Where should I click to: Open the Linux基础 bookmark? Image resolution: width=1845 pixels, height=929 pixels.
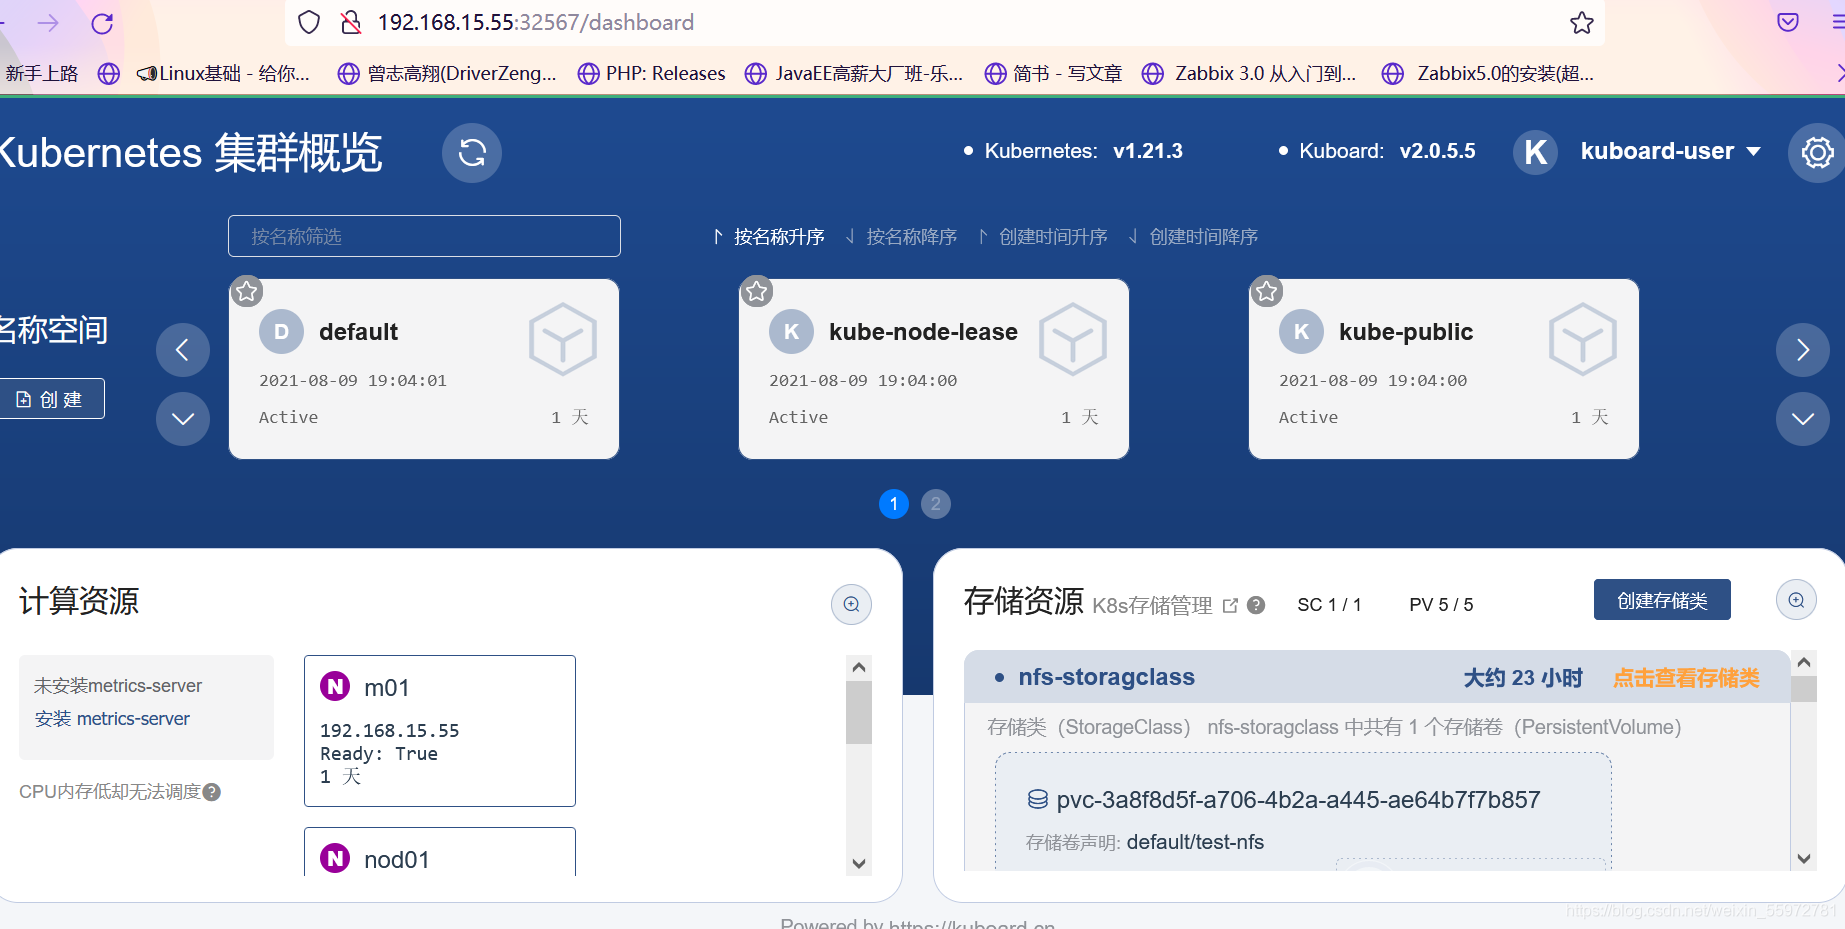223,73
